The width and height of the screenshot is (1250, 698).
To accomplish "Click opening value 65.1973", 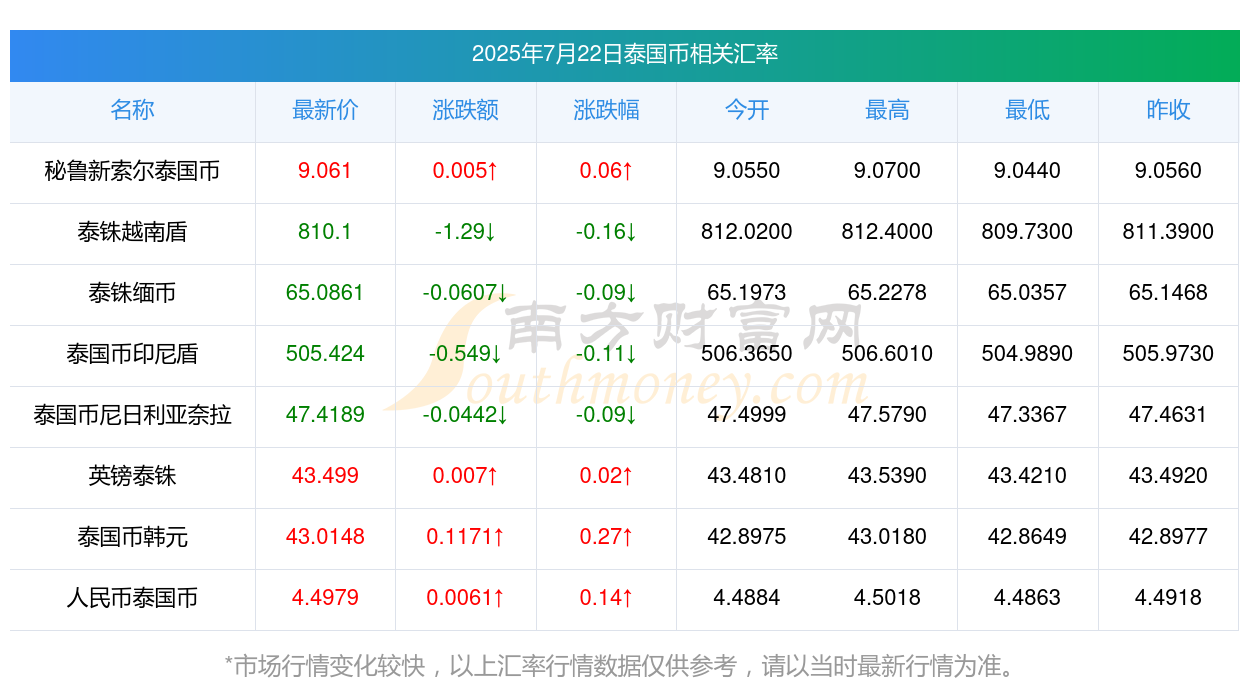I will point(747,293).
